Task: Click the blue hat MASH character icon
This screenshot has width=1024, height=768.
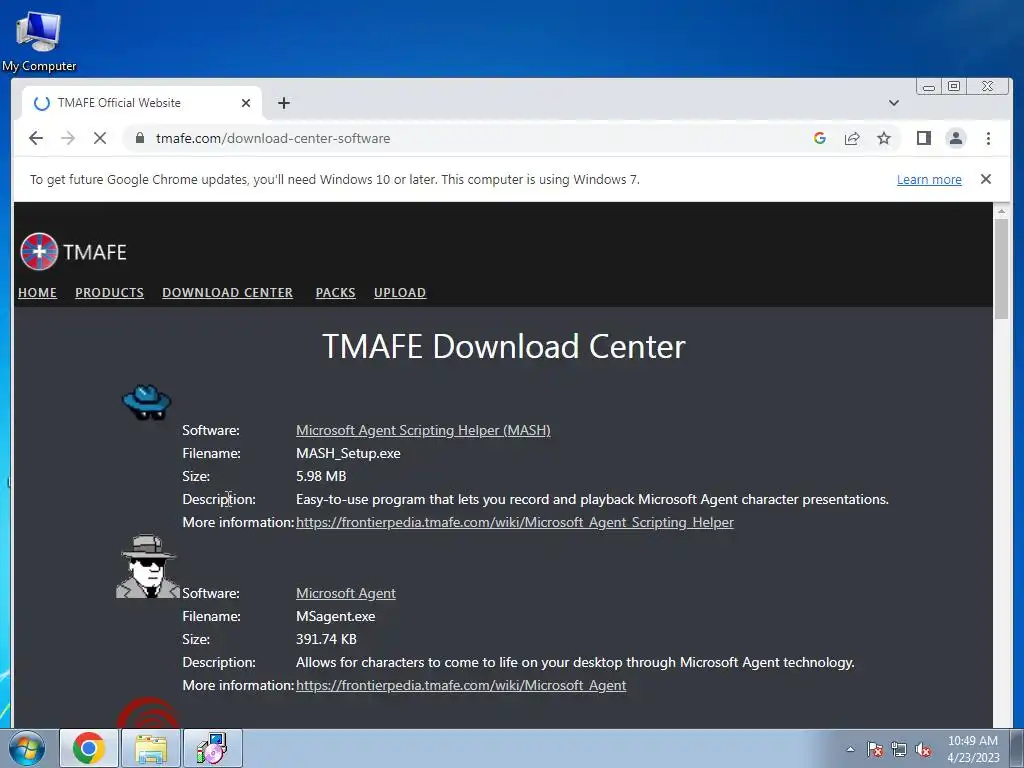Action: [x=147, y=402]
